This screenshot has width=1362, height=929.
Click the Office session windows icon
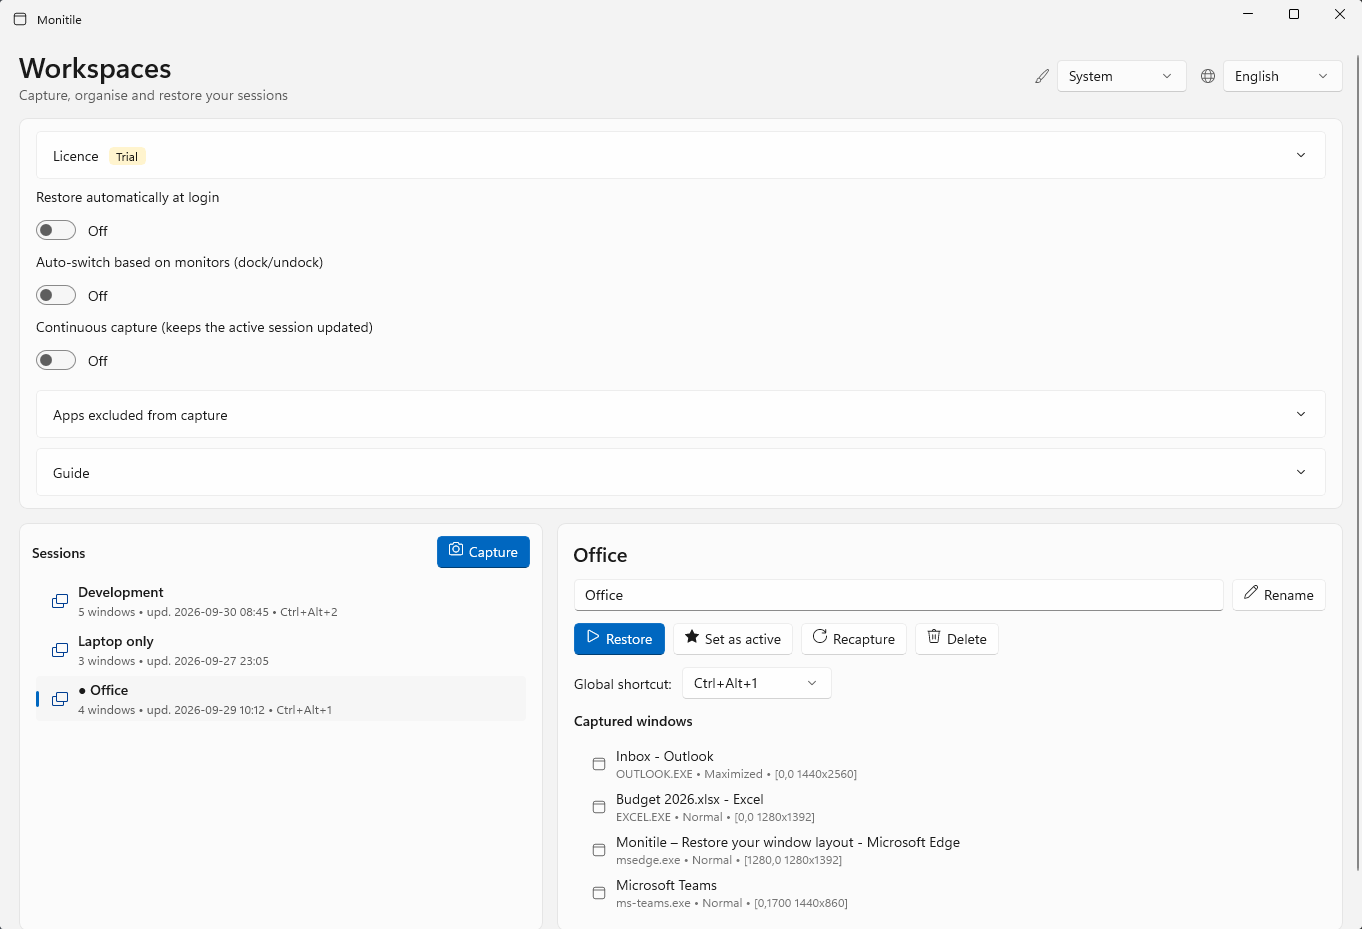pos(60,699)
